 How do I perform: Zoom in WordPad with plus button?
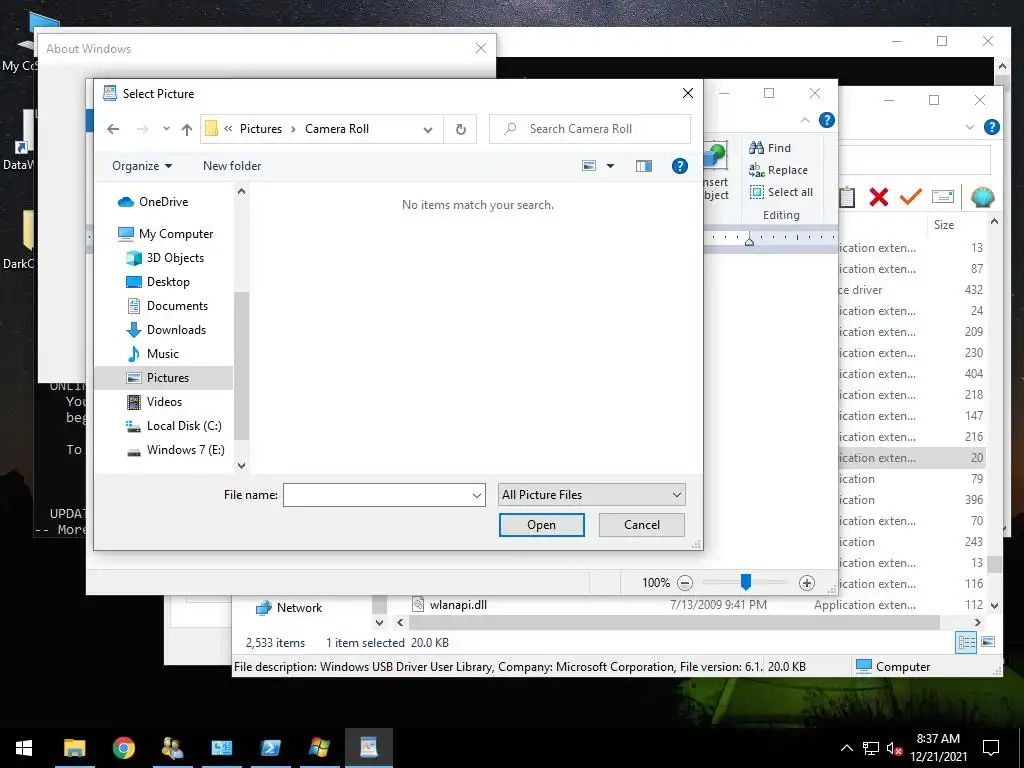807,583
